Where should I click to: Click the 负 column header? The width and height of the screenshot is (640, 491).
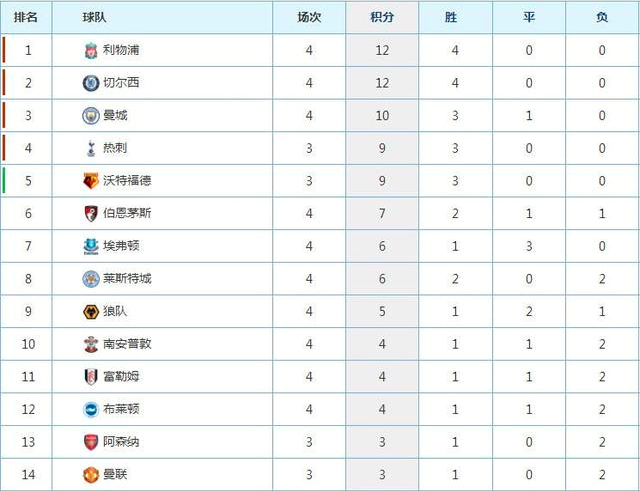point(602,17)
